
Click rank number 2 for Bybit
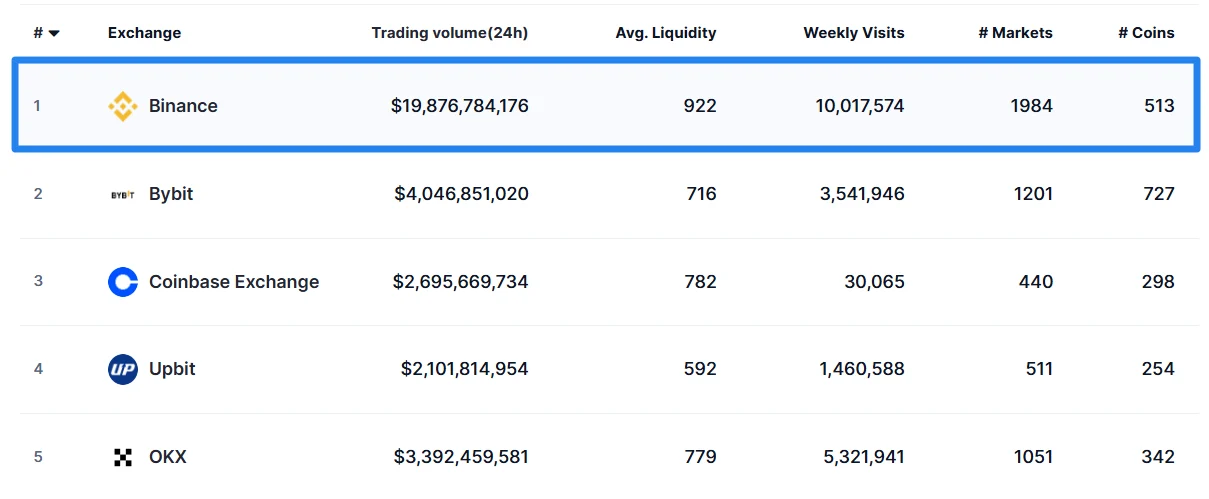pos(38,194)
